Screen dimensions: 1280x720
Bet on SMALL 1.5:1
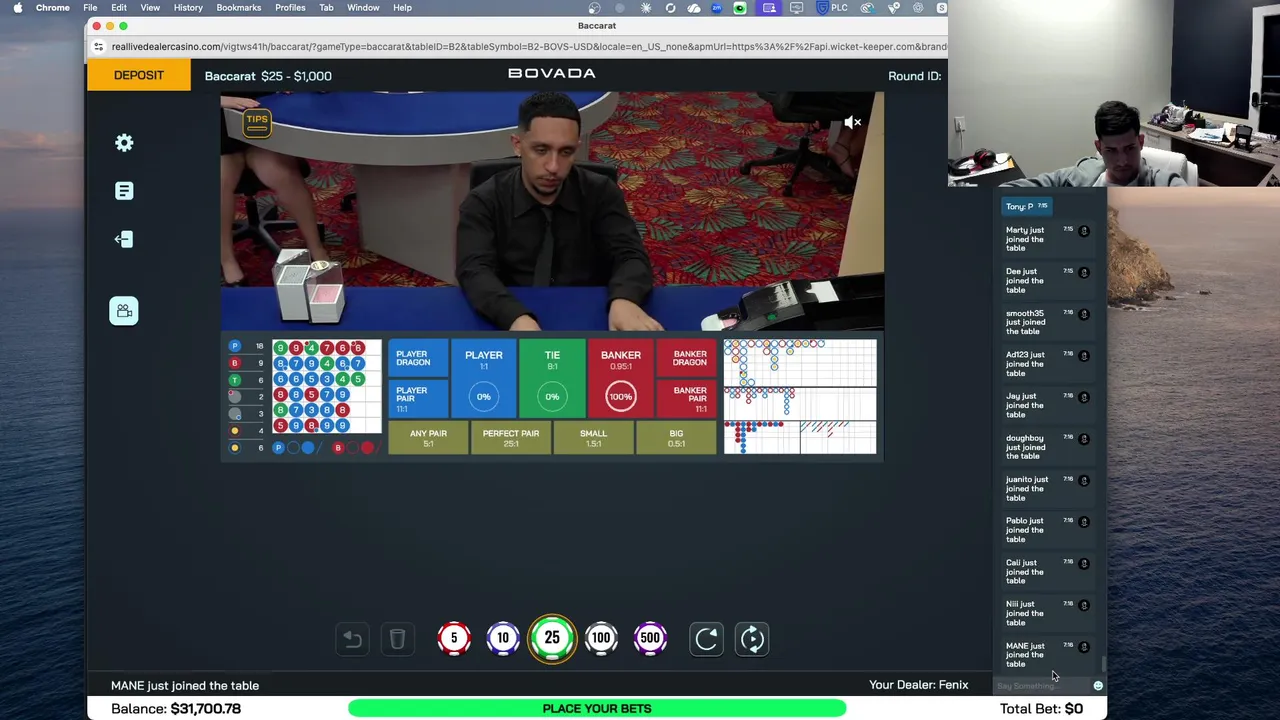click(x=593, y=438)
